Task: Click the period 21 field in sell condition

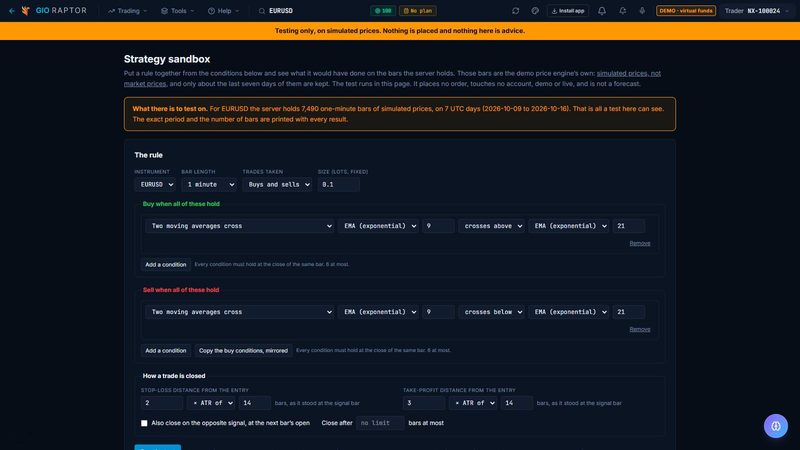Action: (x=629, y=312)
